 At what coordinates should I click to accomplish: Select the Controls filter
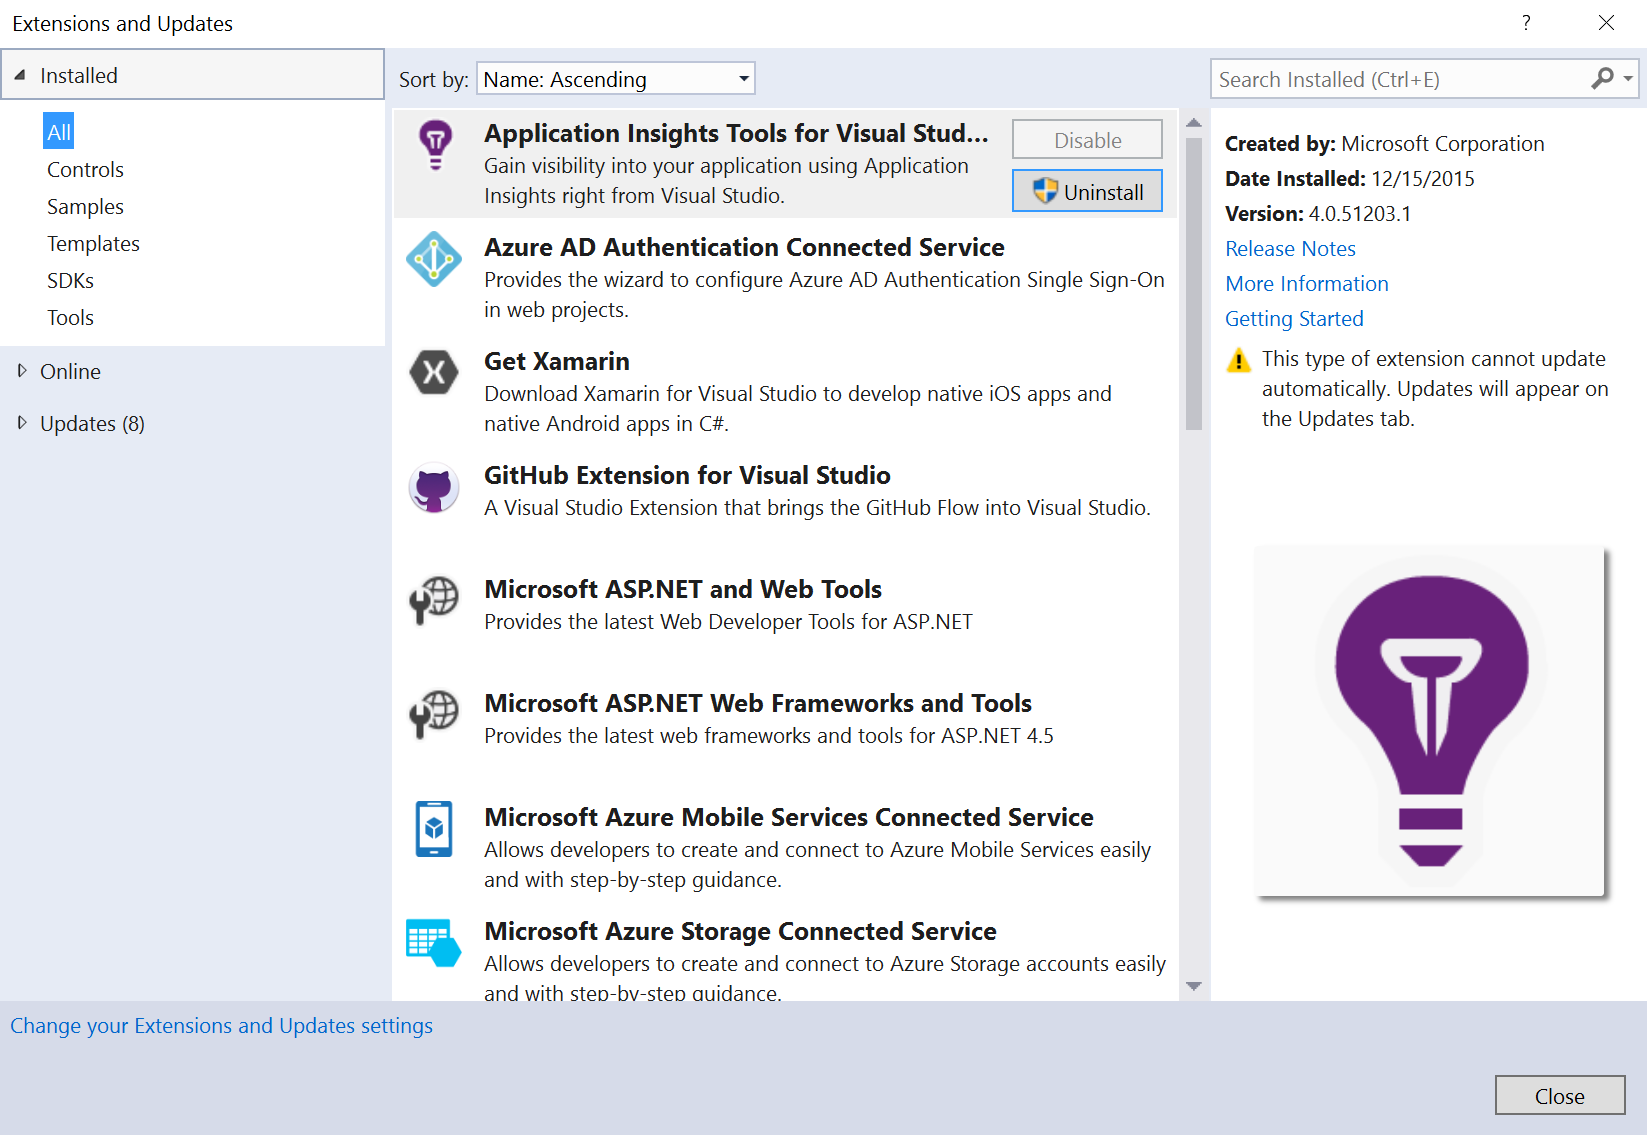(86, 169)
